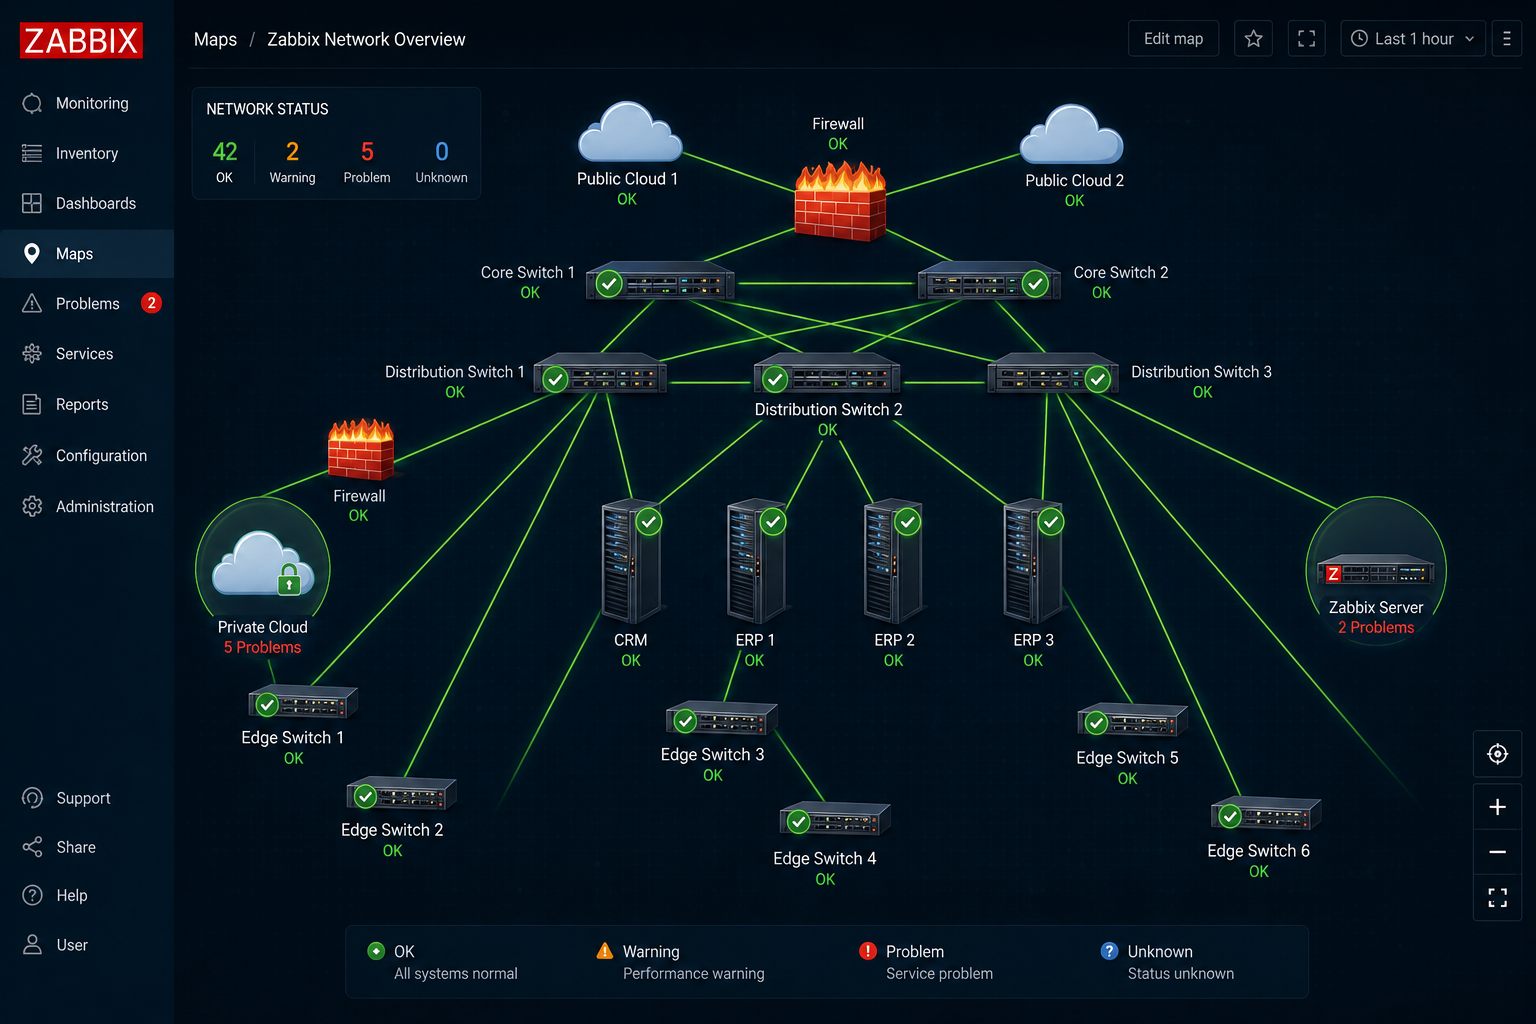Select the ERP 2 server rack
Image resolution: width=1536 pixels, height=1024 pixels.
click(x=893, y=562)
